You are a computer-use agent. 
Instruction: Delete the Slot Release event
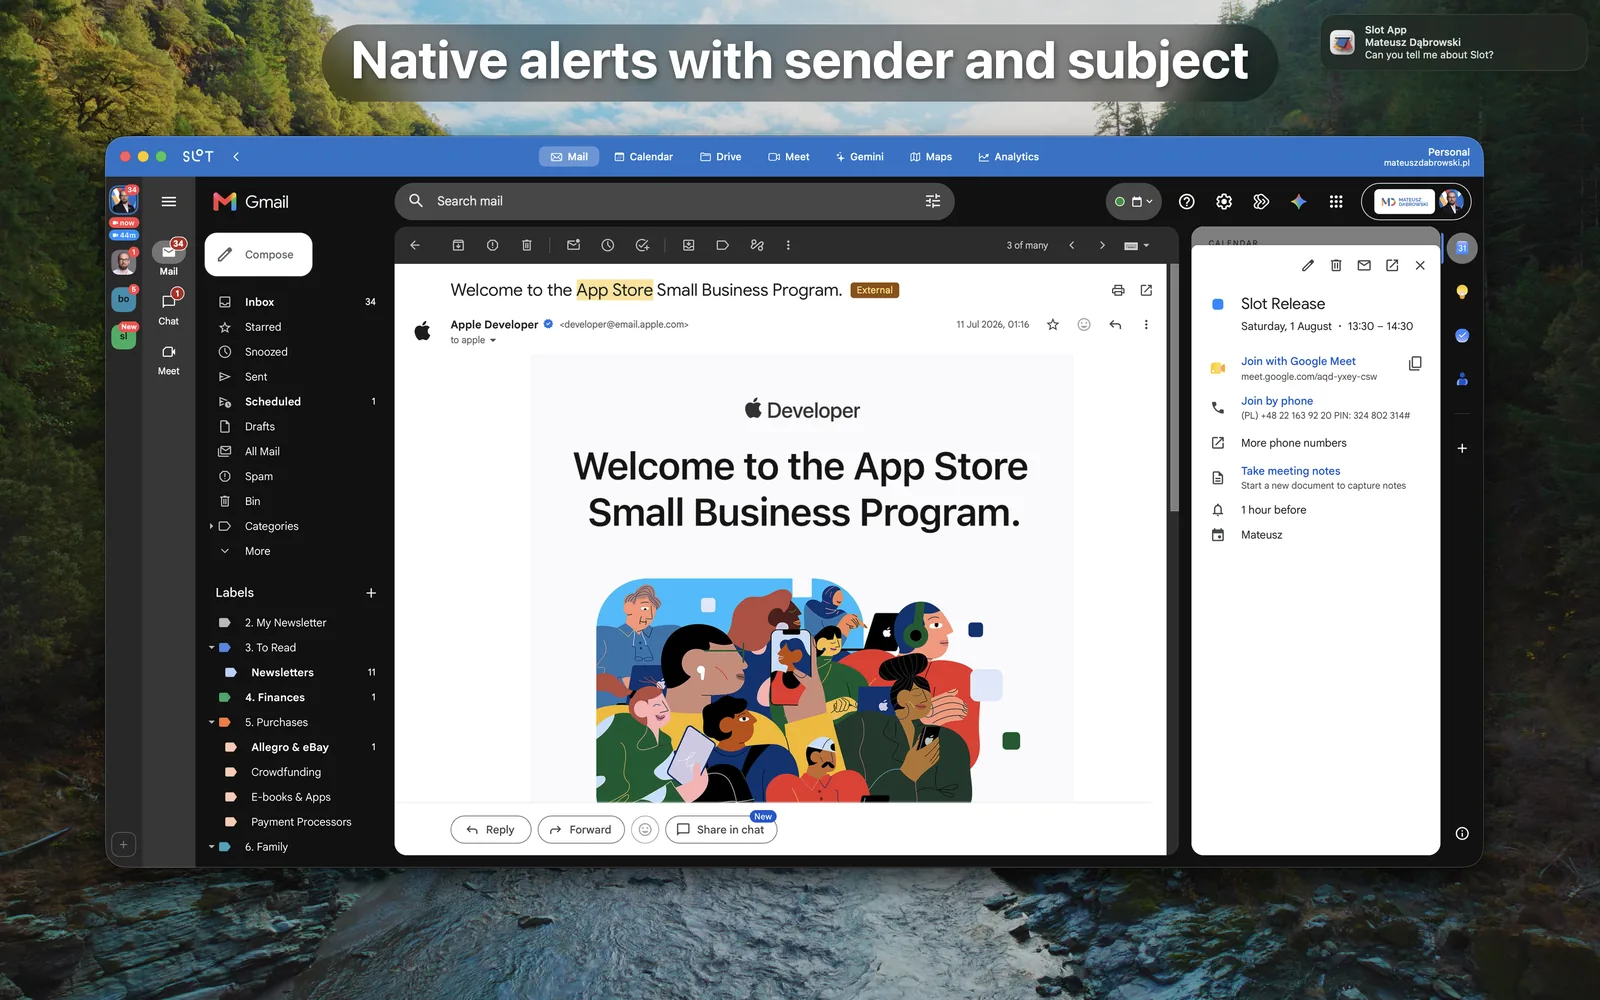pos(1336,265)
